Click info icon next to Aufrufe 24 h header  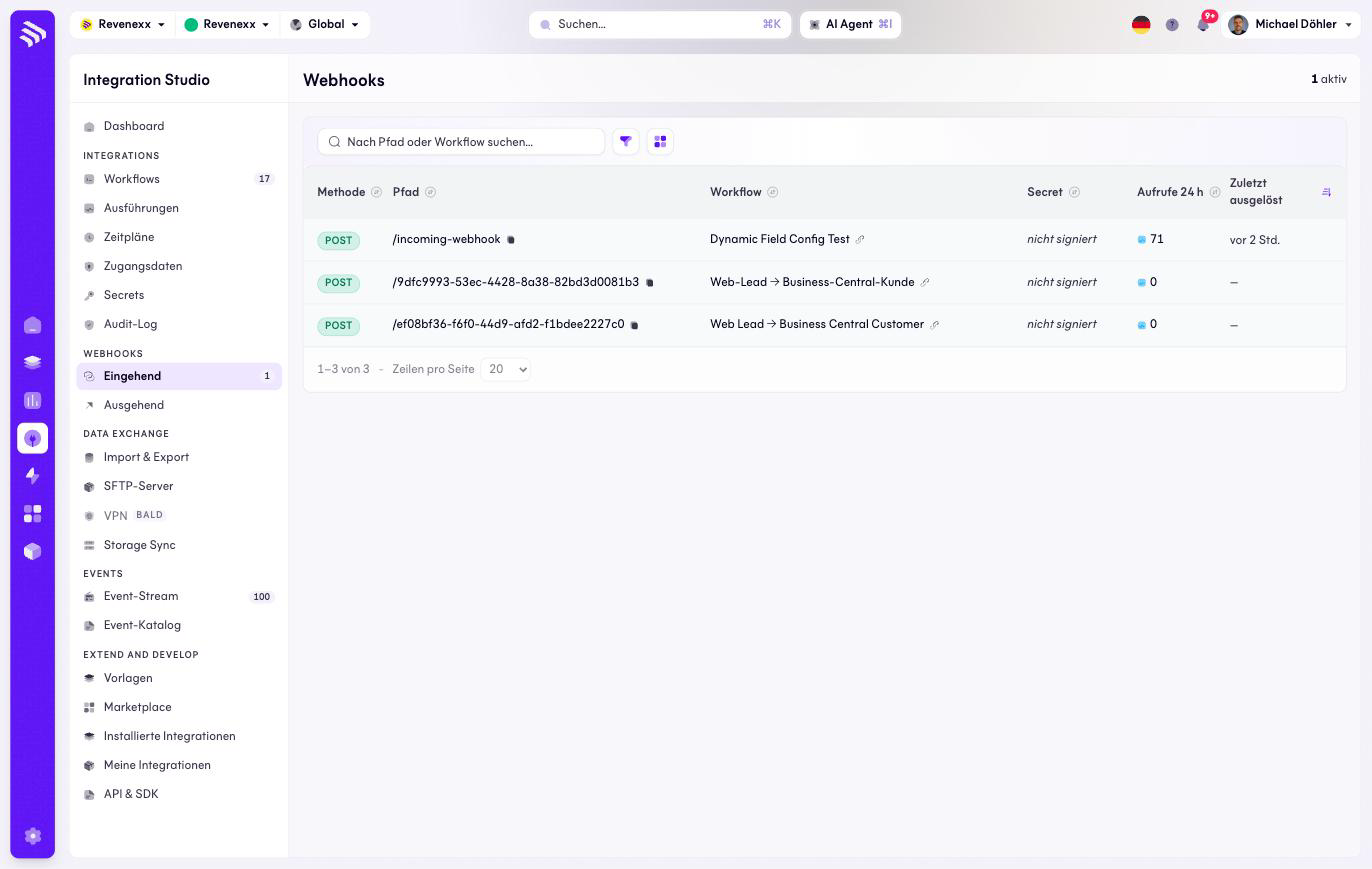[x=1215, y=192]
